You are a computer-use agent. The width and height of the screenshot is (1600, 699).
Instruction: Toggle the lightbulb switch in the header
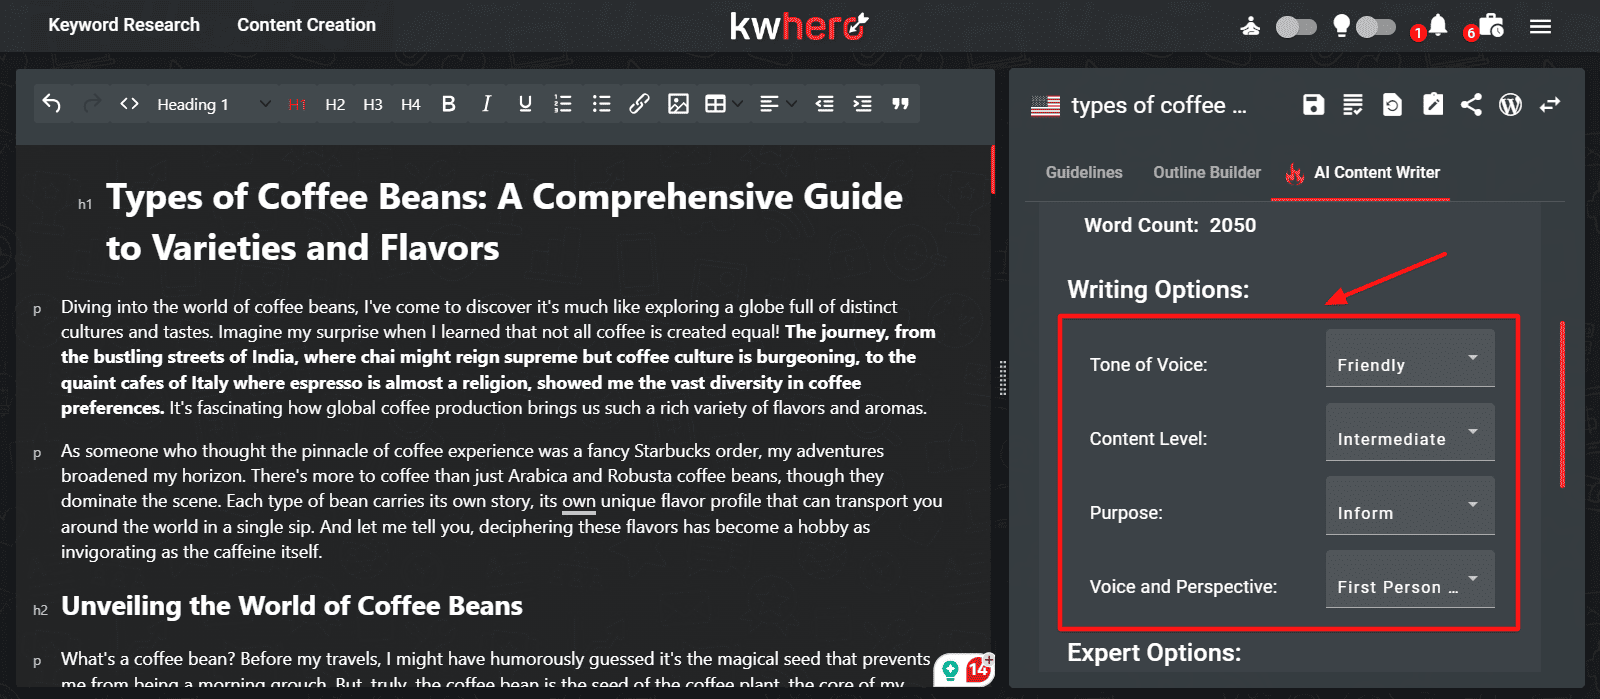click(x=1375, y=26)
